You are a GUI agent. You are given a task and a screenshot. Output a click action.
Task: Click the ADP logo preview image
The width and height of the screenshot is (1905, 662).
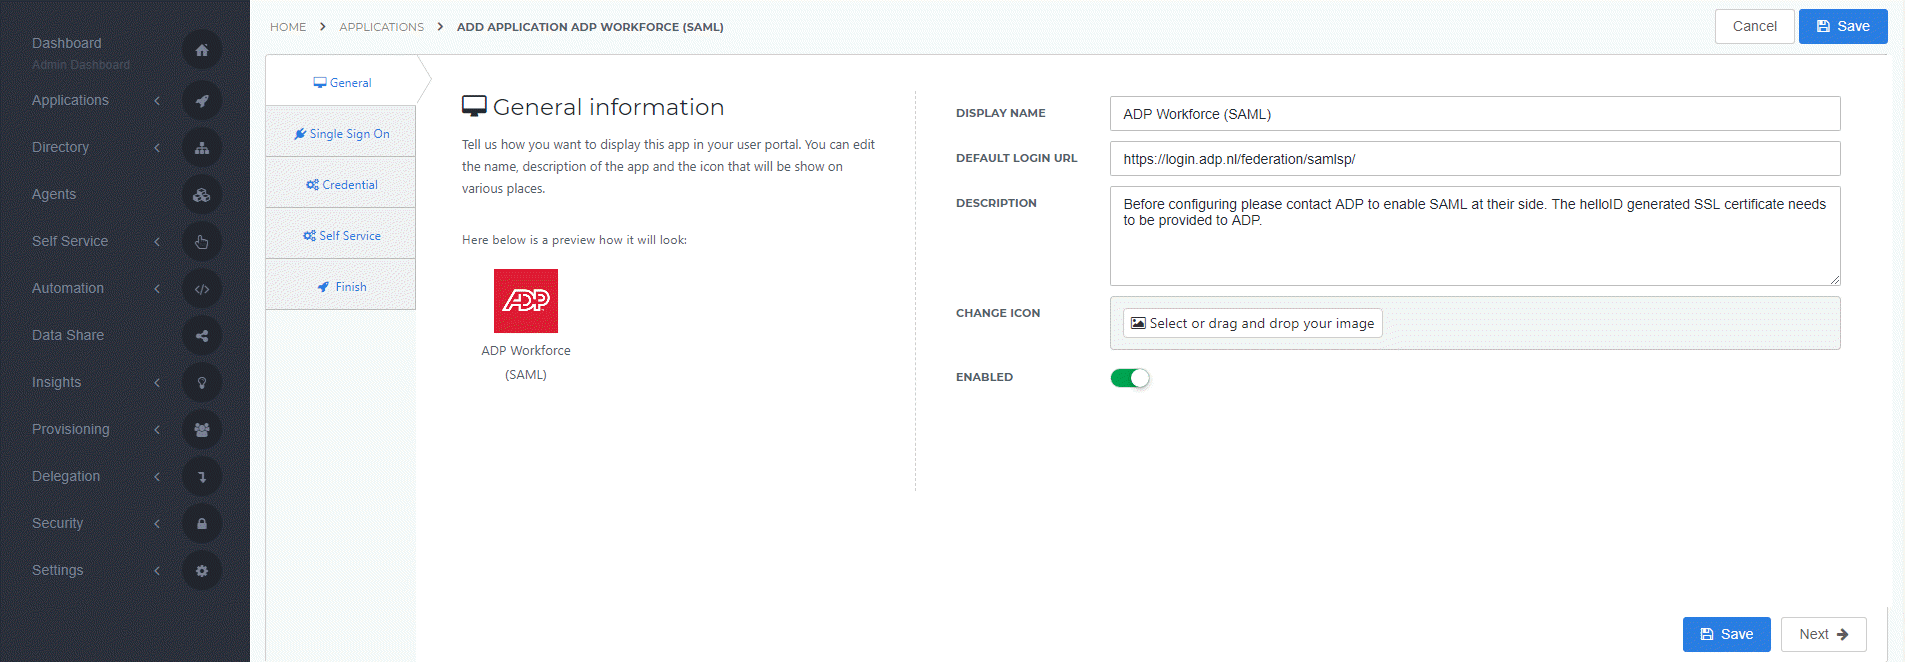pos(526,301)
